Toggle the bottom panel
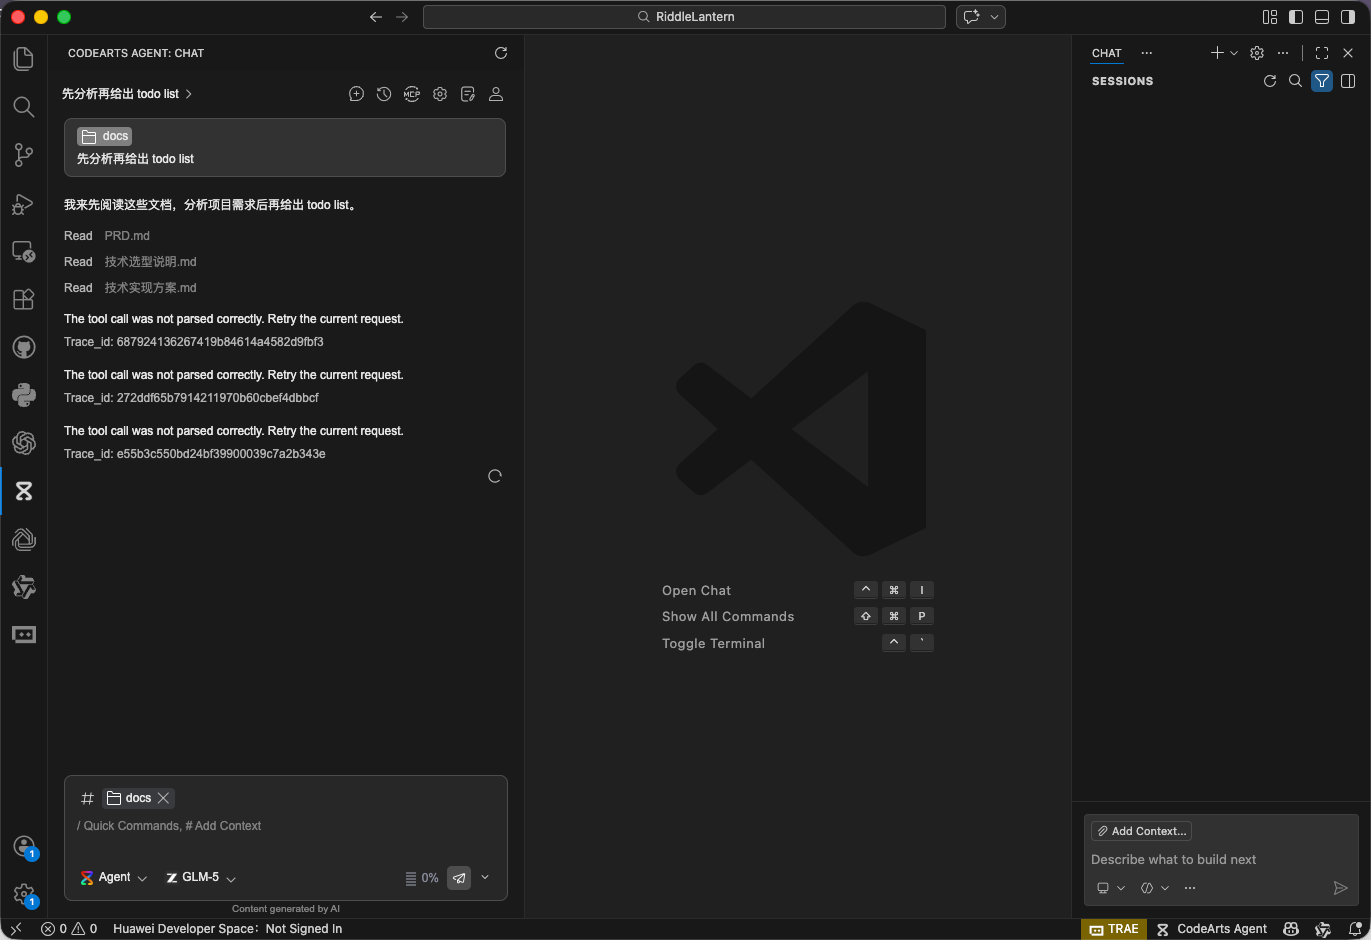This screenshot has height=940, width=1371. click(1322, 17)
